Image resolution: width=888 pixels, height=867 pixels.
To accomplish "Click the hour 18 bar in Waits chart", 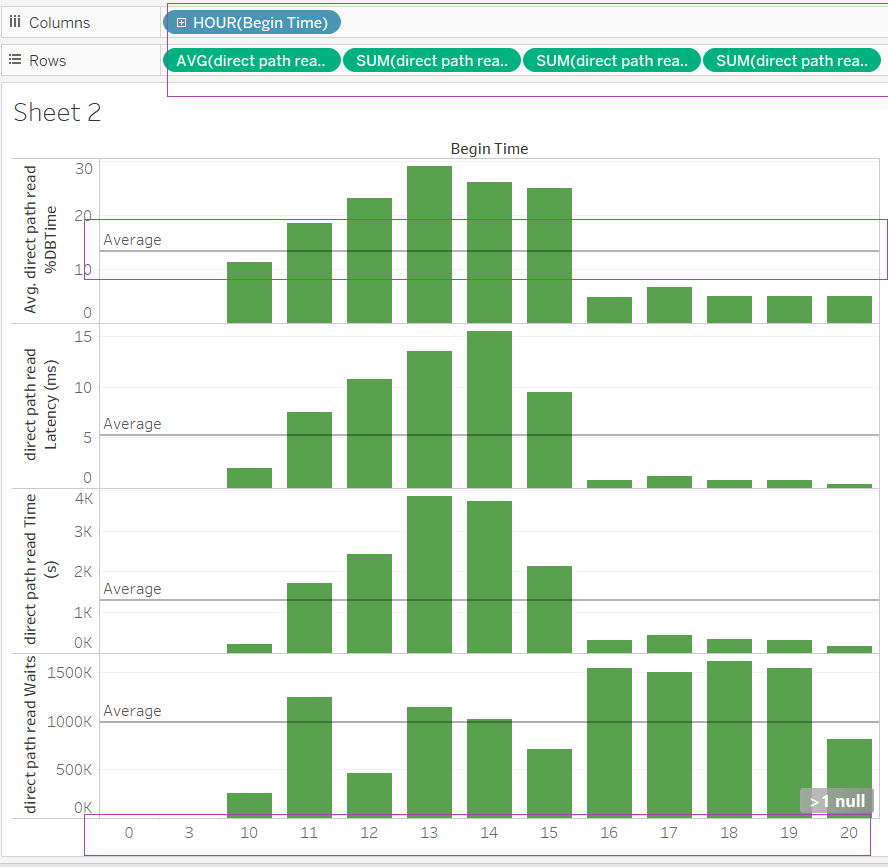I will [x=729, y=740].
